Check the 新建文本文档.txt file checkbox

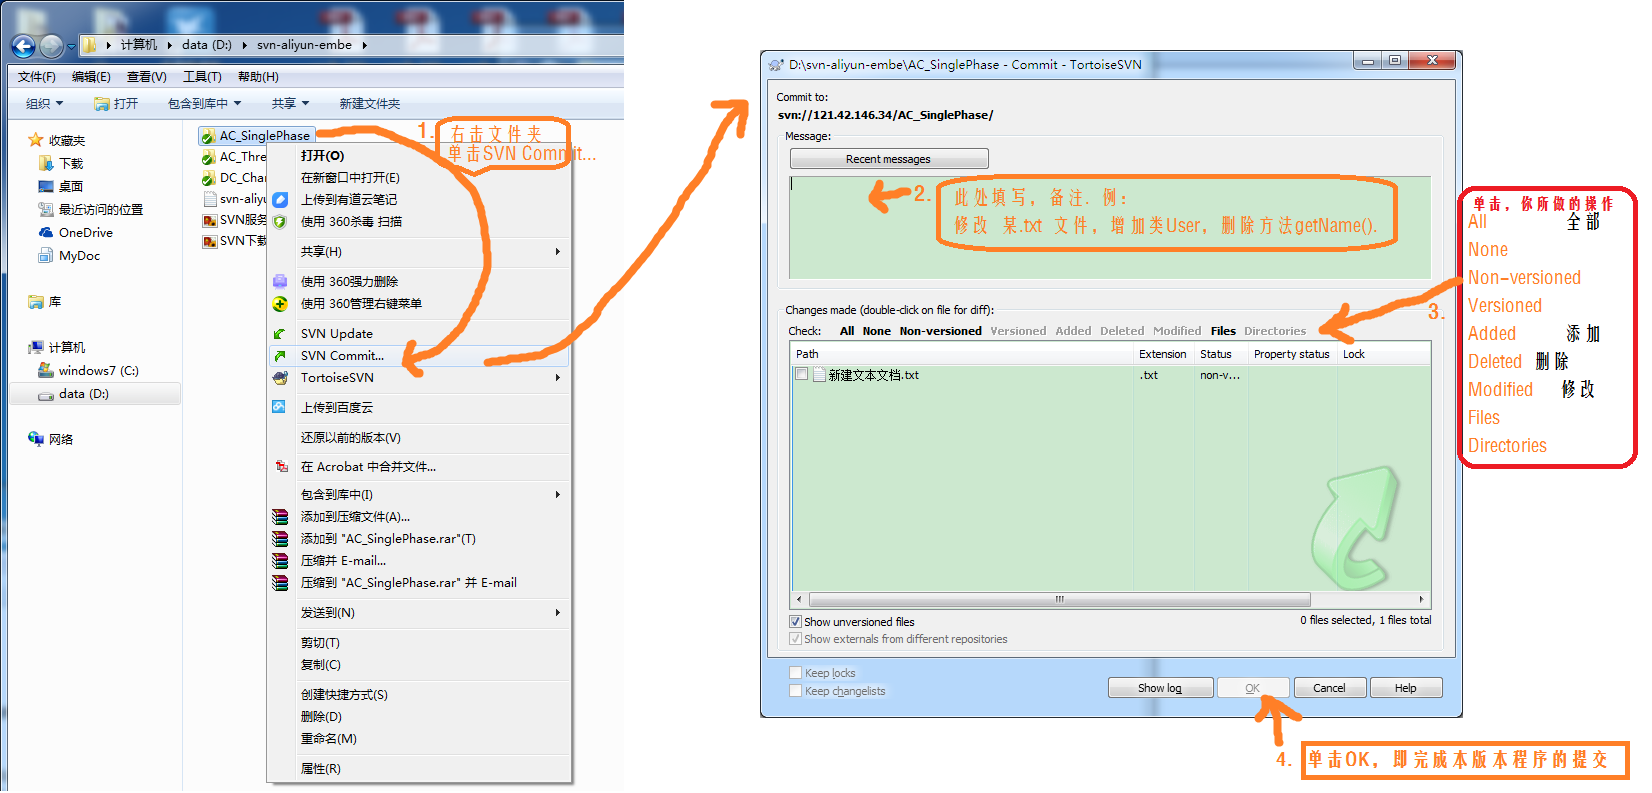(801, 374)
